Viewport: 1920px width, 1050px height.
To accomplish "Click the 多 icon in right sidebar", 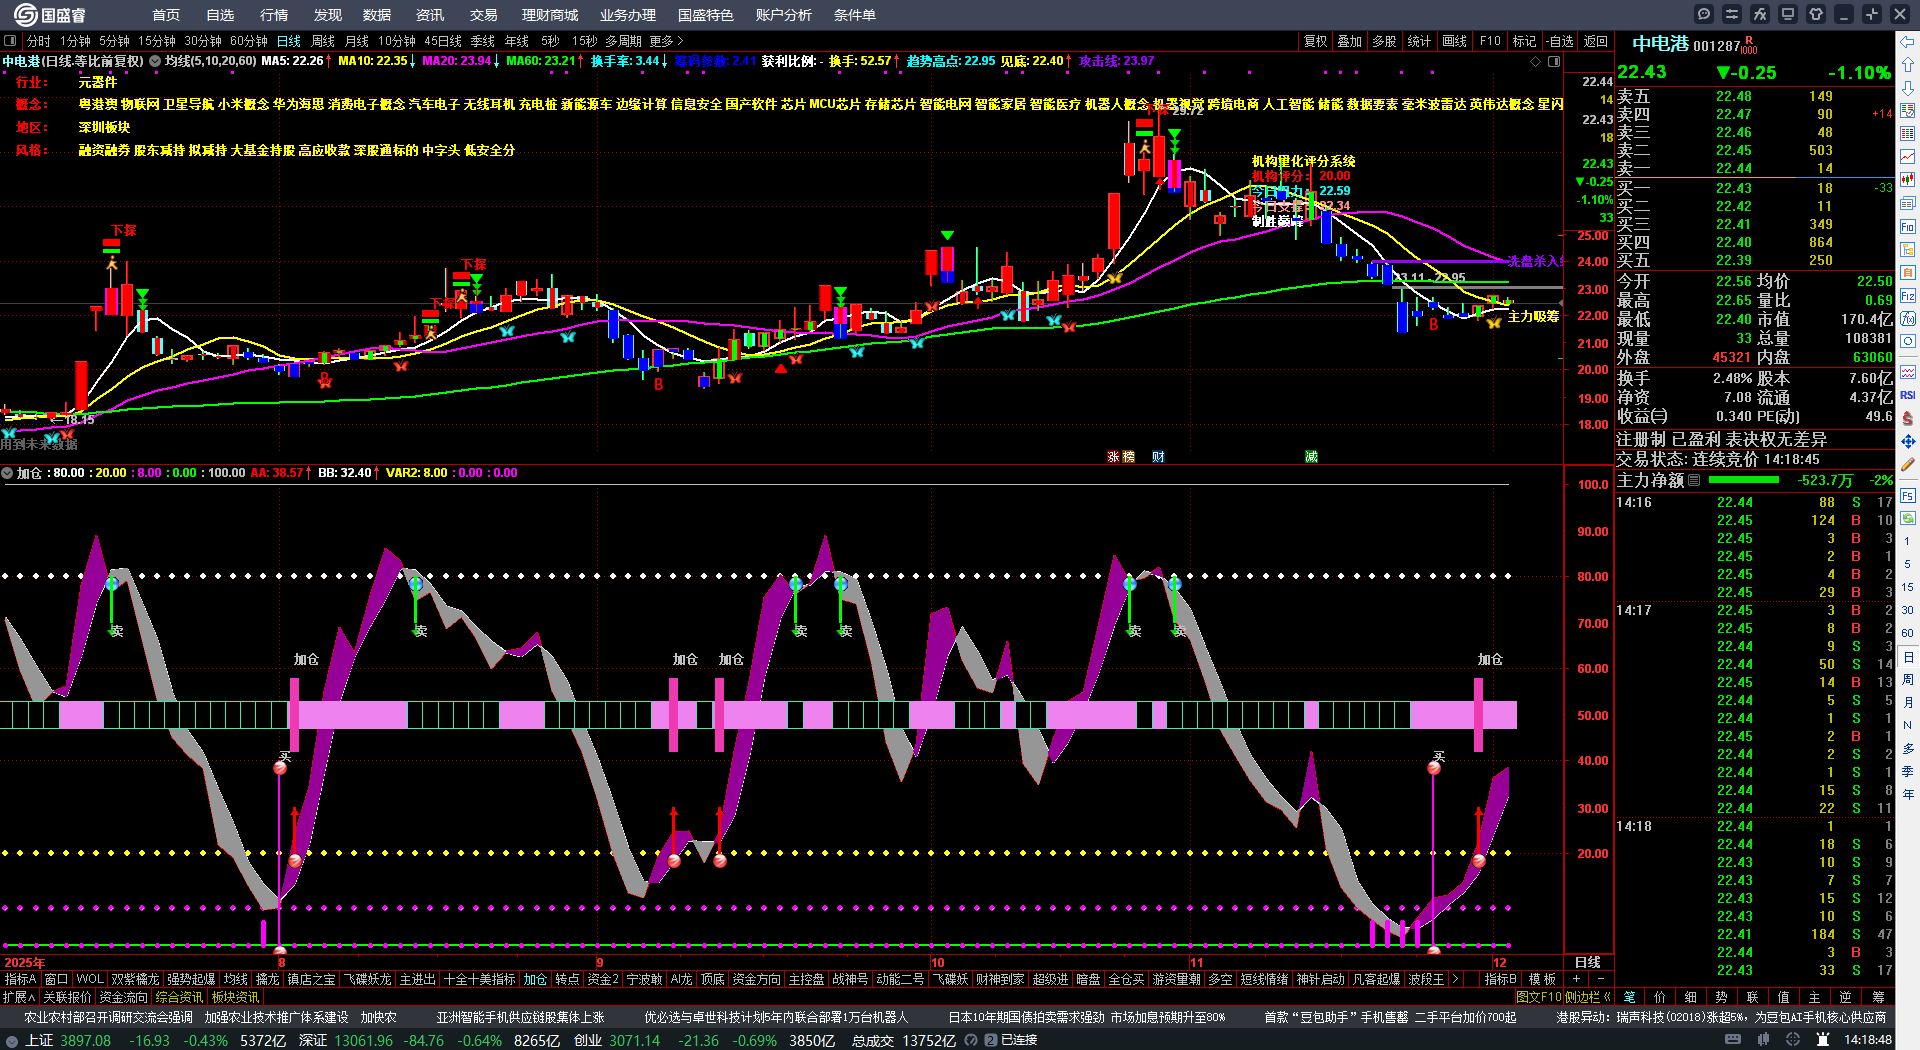I will 1908,748.
